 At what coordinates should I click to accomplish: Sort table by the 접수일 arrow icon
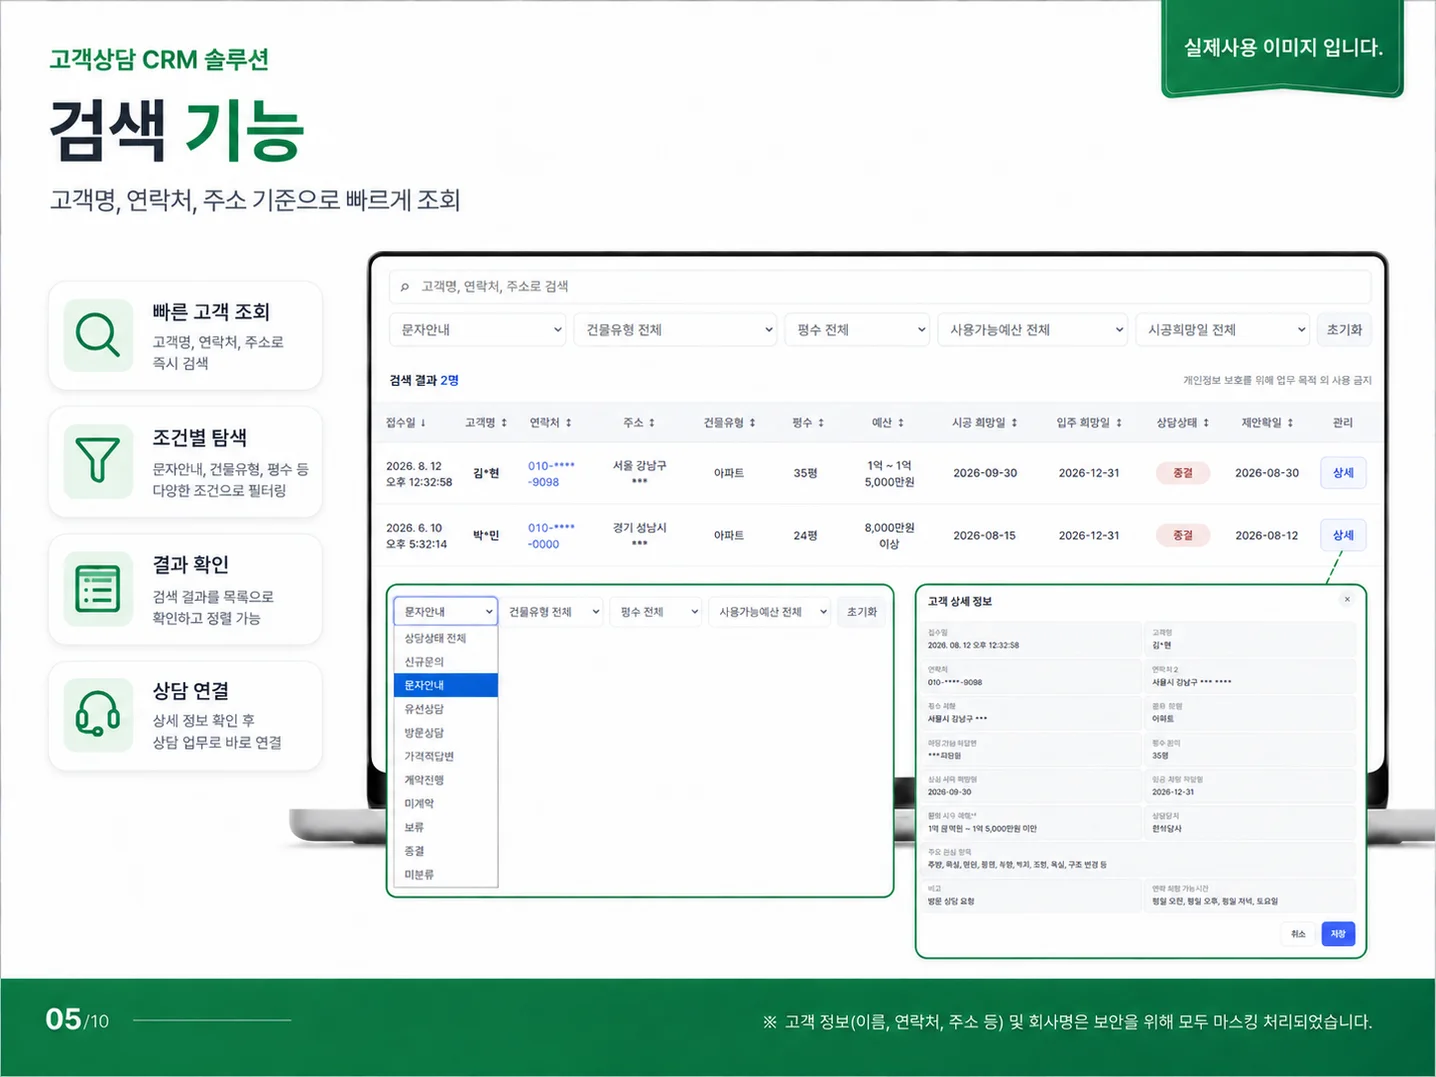[x=423, y=423]
